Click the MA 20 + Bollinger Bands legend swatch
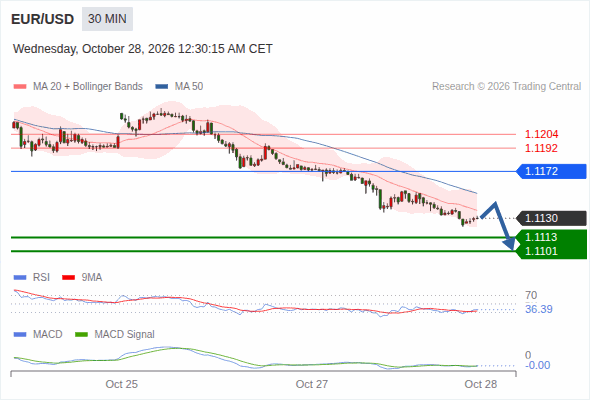This screenshot has height=400, width=590. pyautogui.click(x=20, y=87)
